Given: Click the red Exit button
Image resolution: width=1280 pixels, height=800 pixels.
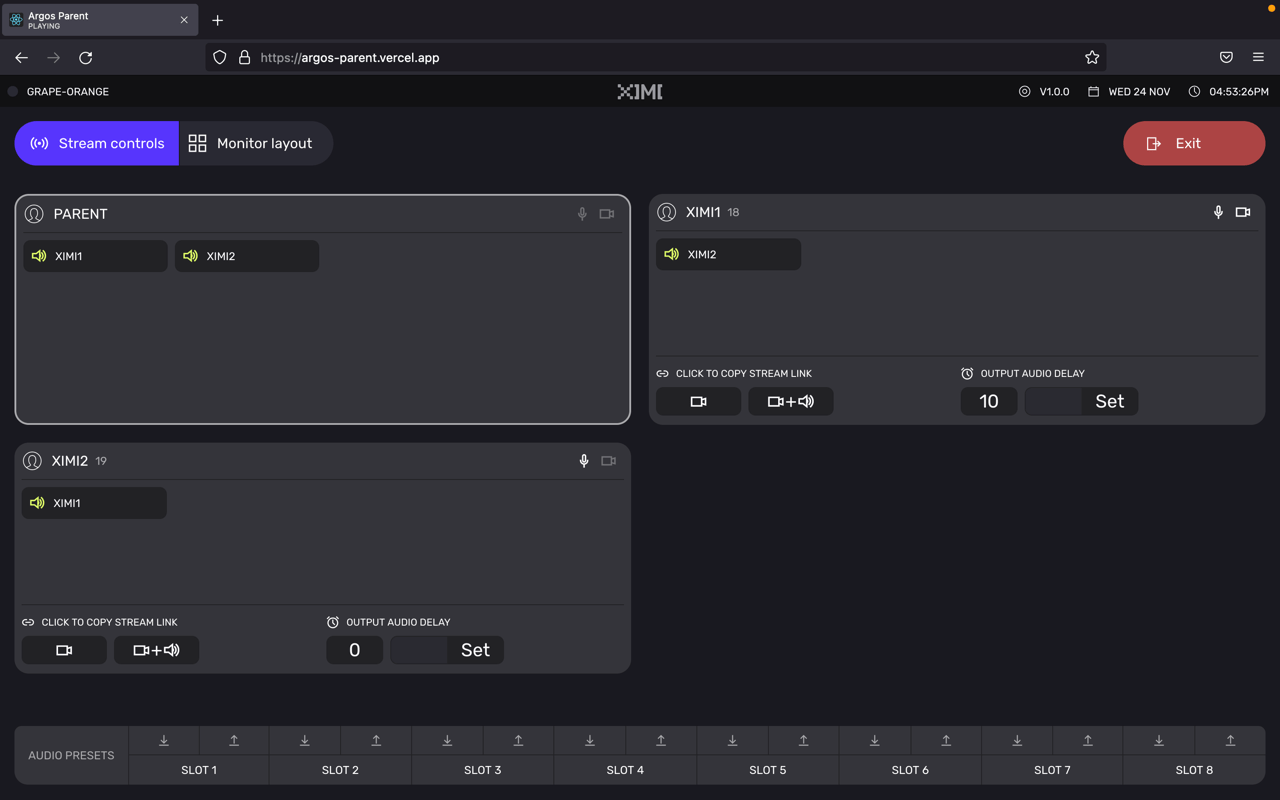Looking at the screenshot, I should (x=1194, y=143).
